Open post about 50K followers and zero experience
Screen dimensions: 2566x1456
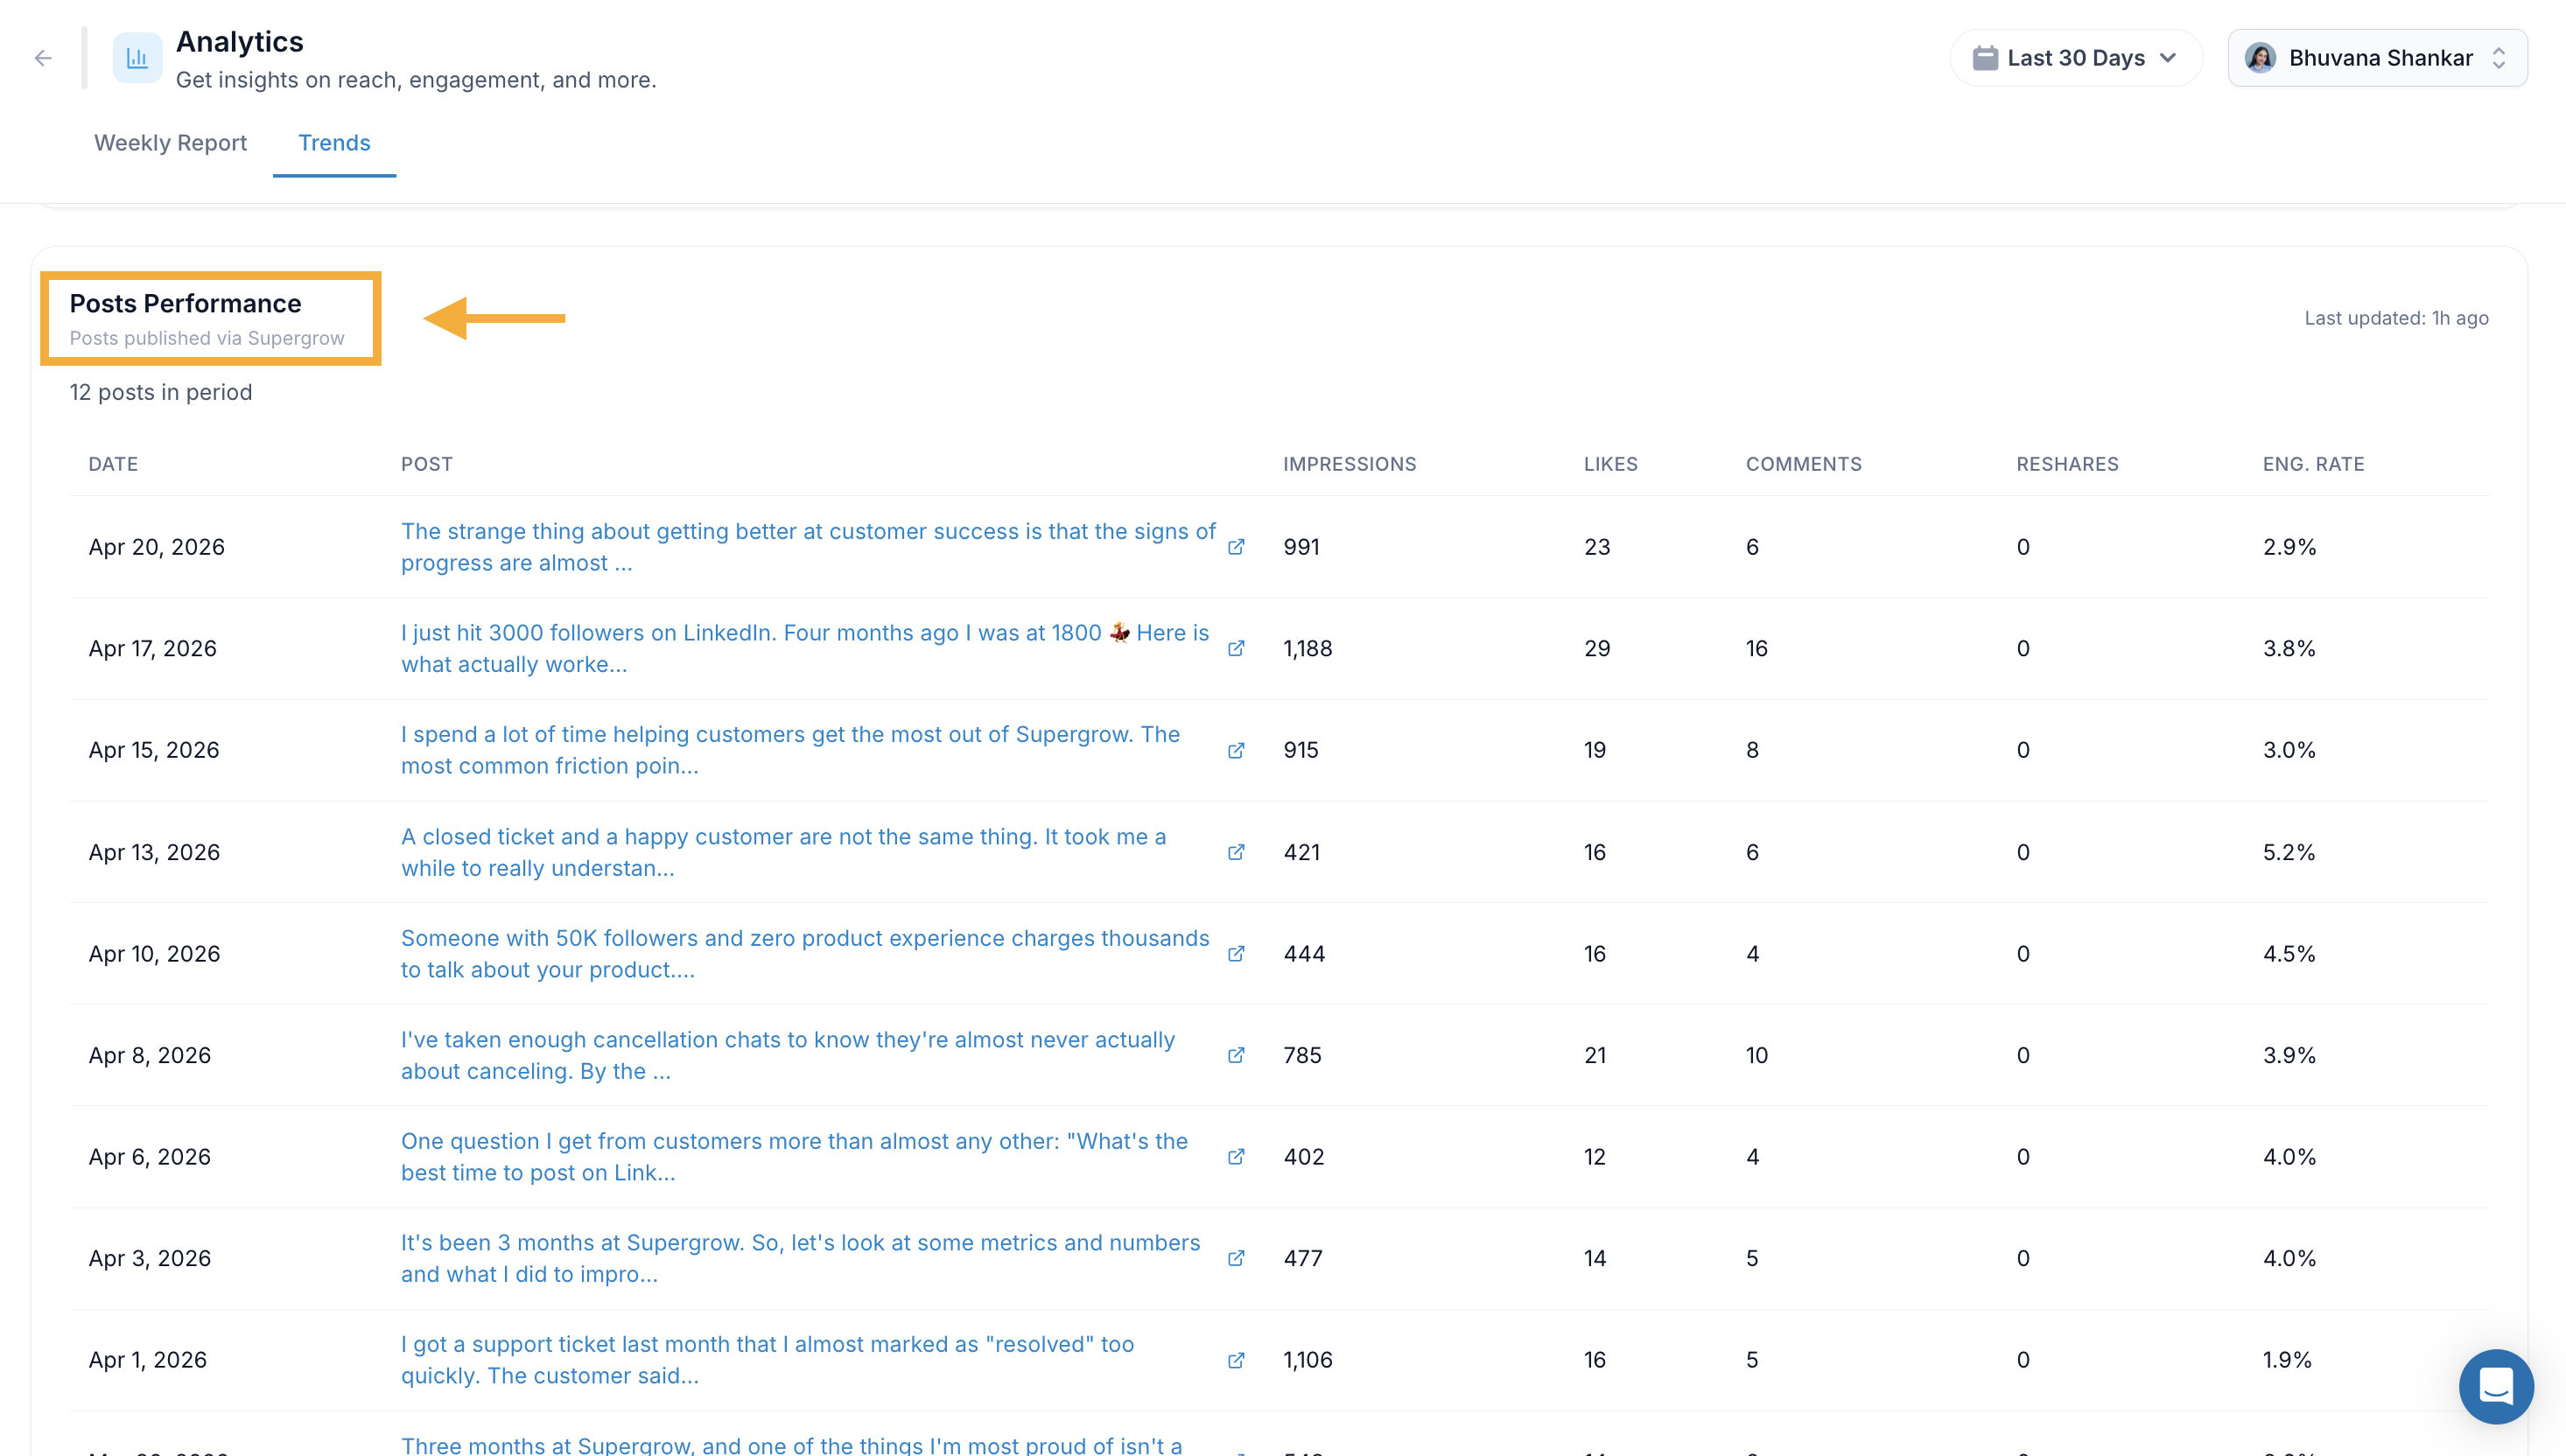[805, 954]
